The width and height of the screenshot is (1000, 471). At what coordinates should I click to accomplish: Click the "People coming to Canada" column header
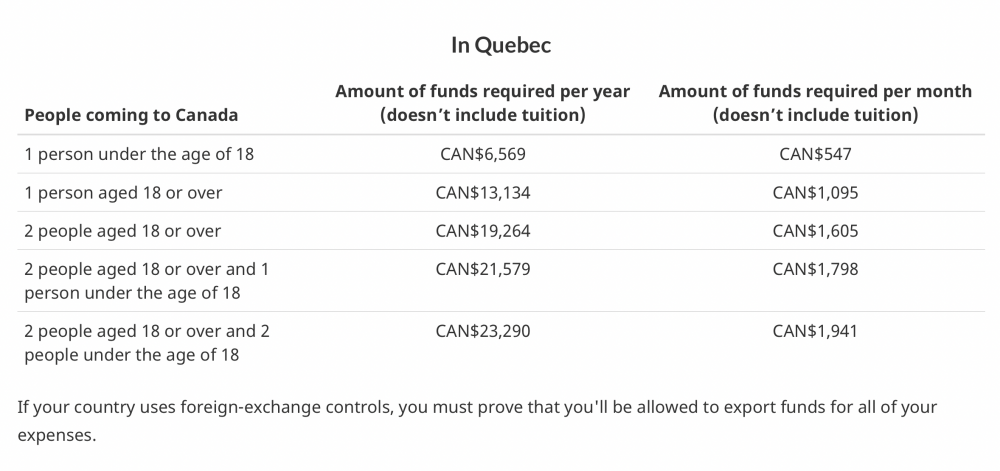coord(131,115)
